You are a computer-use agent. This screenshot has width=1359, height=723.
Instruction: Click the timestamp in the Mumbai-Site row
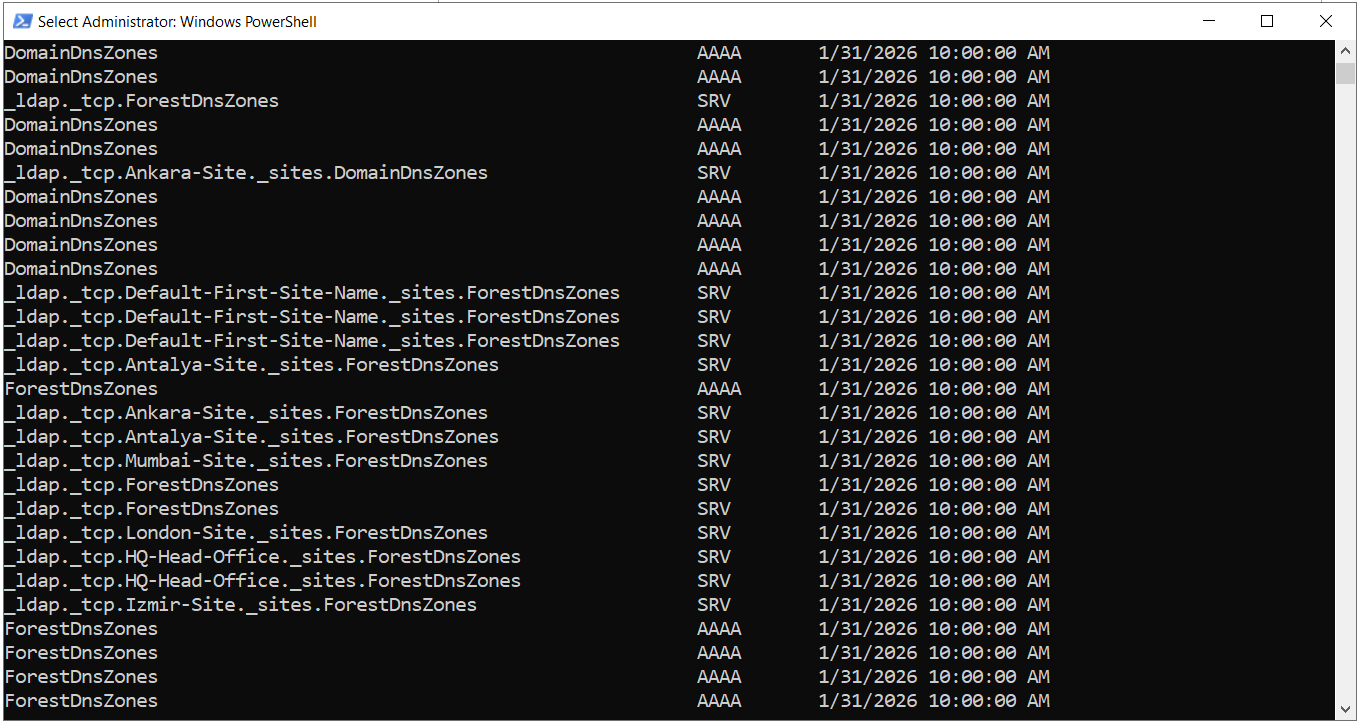(934, 461)
